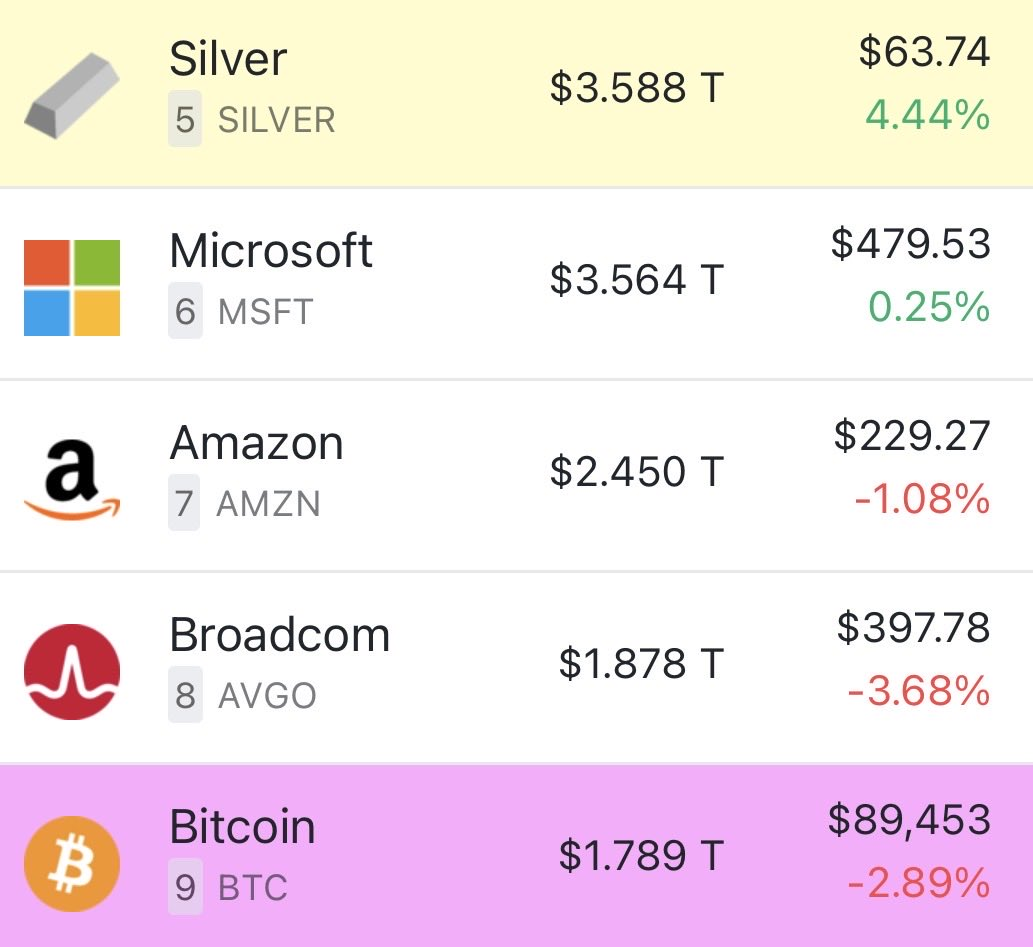Open the Microsoft company link
Screen dimensions: 1033x947
click(271, 251)
